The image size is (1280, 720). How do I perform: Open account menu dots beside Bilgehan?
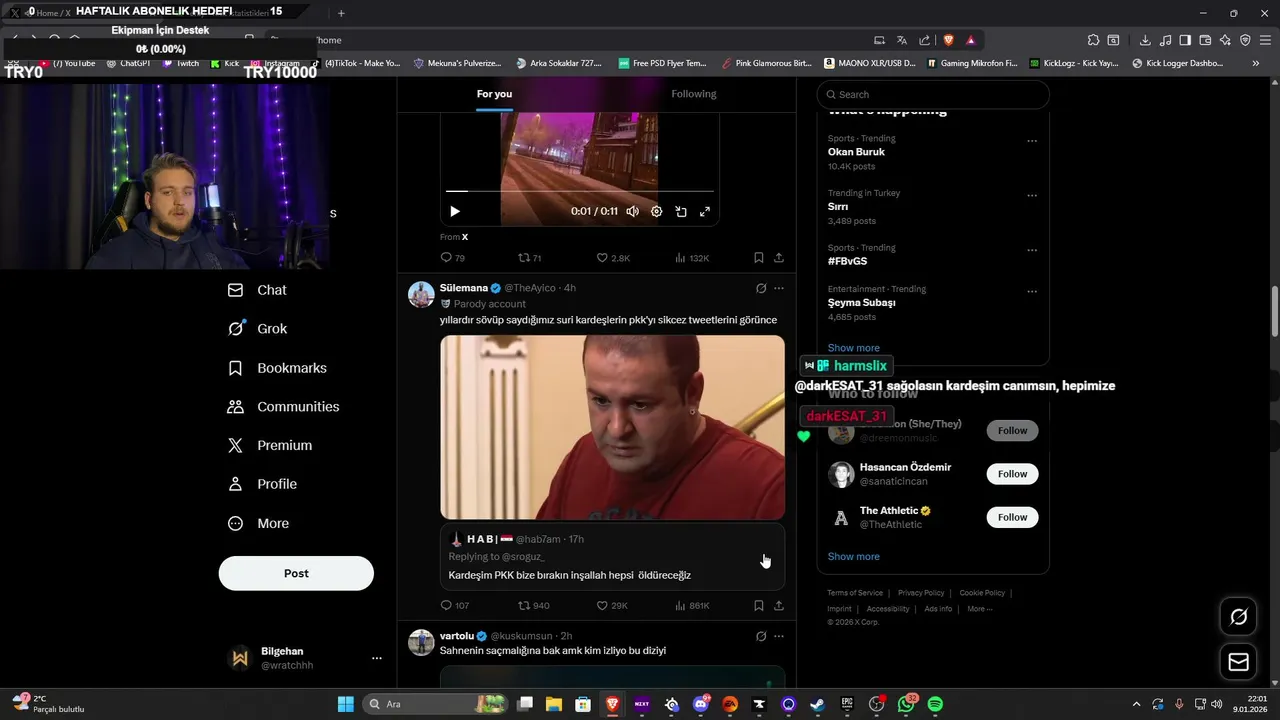click(377, 658)
